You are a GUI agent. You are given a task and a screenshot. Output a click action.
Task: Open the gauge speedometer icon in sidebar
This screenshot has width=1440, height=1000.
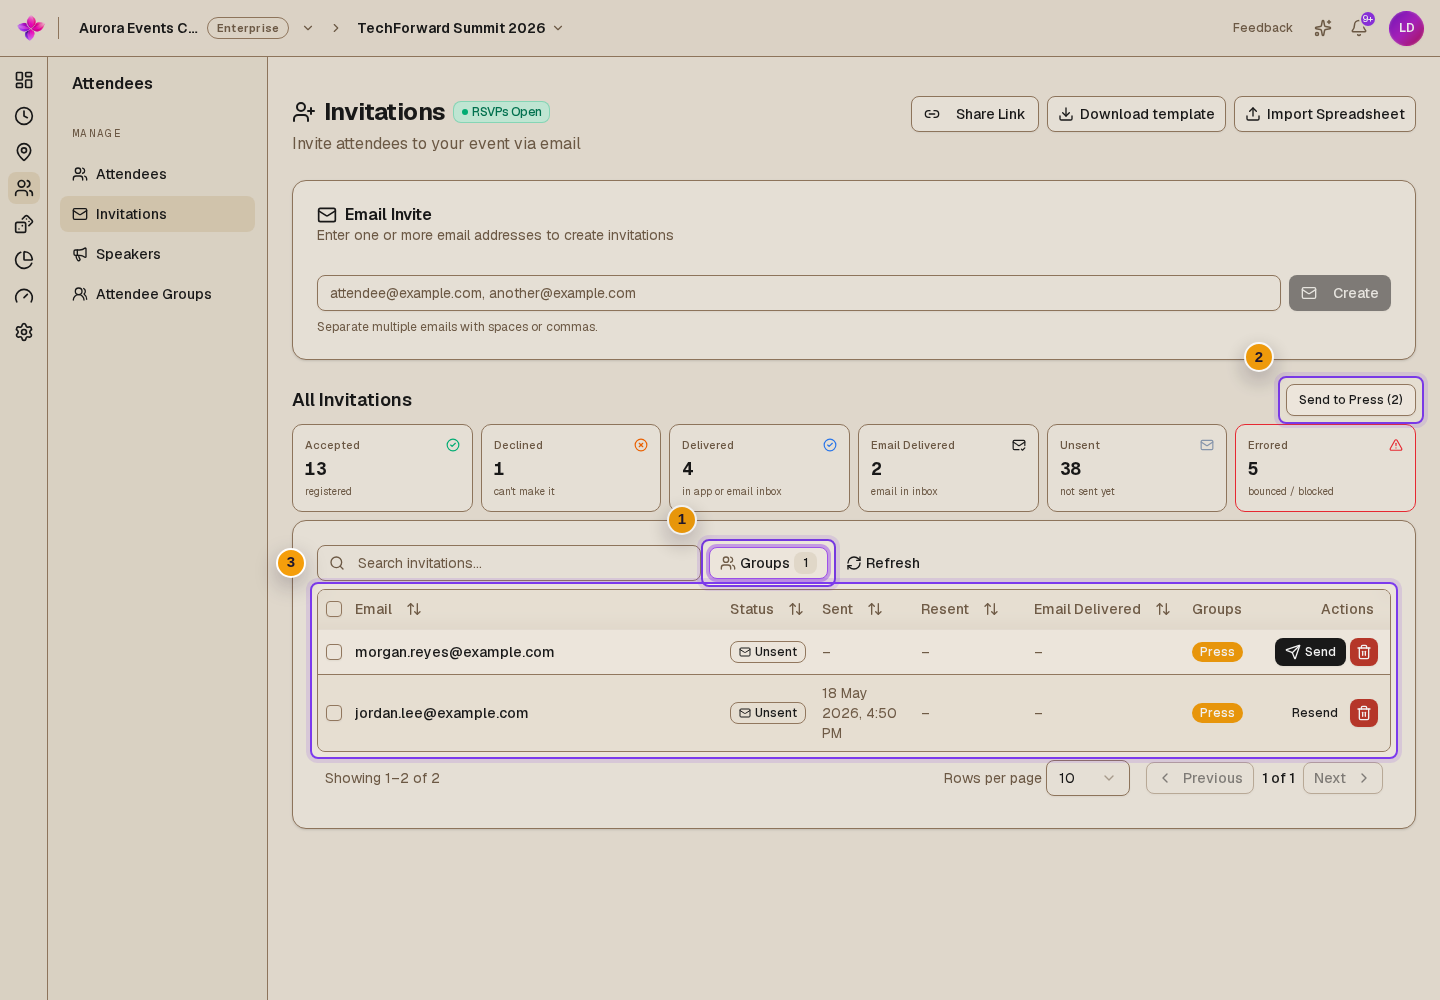(x=24, y=296)
